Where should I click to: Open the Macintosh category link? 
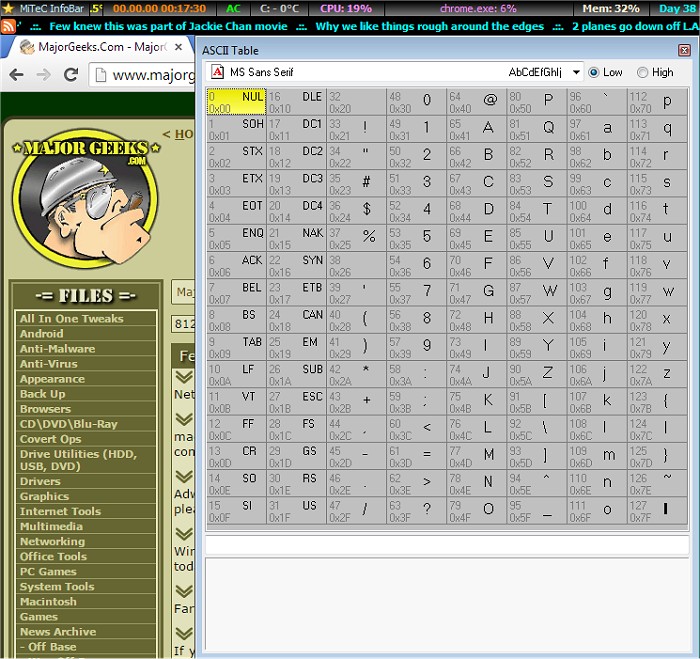pyautogui.click(x=48, y=602)
